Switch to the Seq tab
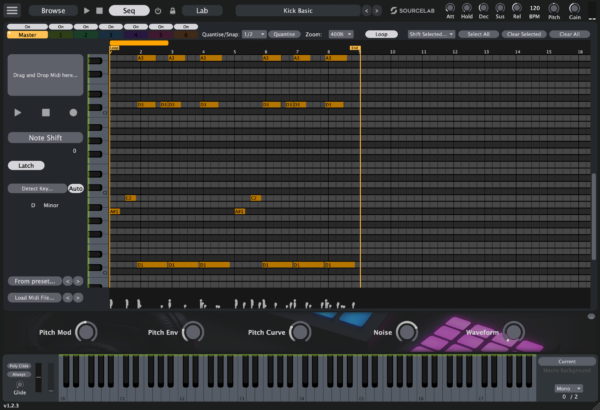 tap(129, 11)
